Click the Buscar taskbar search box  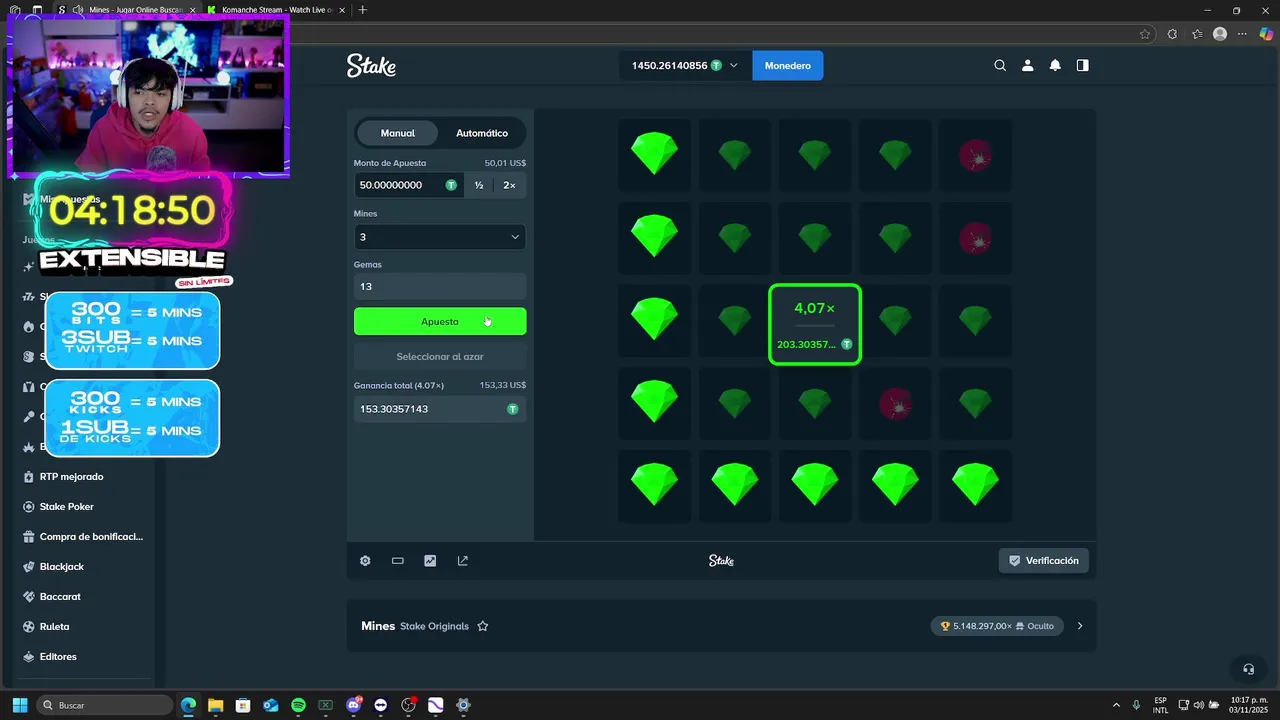[x=105, y=705]
